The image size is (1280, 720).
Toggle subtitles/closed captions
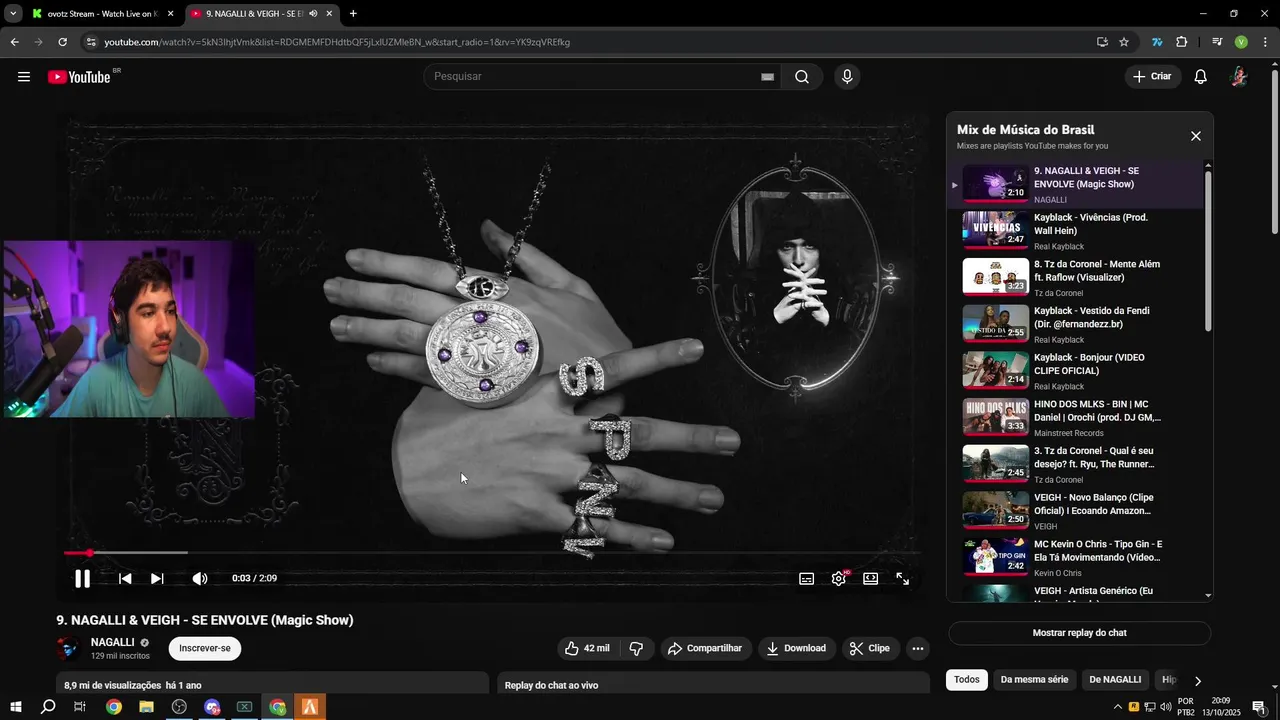[806, 578]
